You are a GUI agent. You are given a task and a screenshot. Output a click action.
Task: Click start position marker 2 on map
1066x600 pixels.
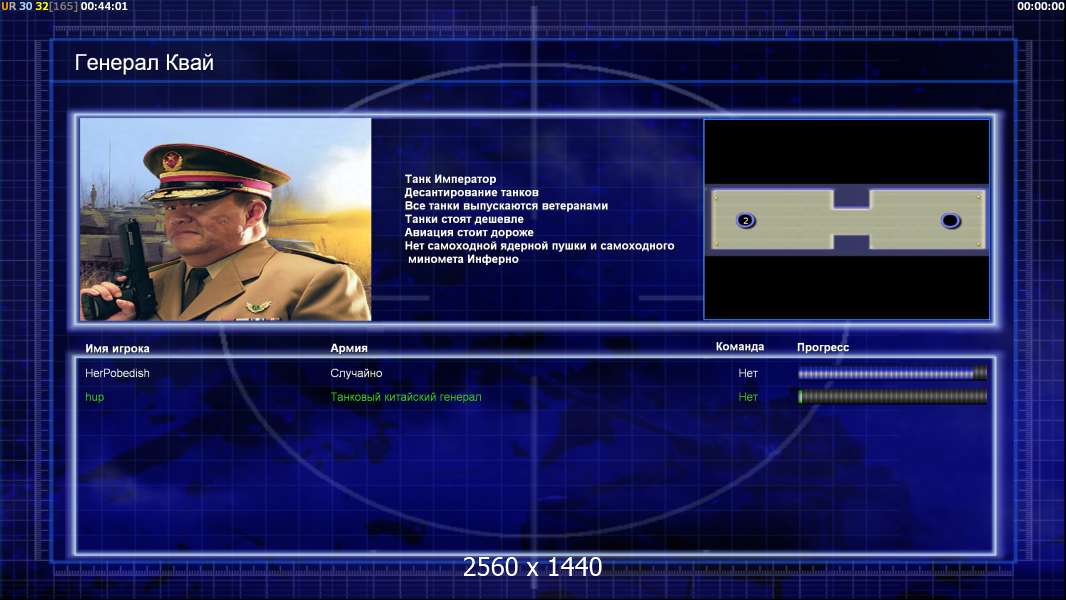pyautogui.click(x=746, y=220)
